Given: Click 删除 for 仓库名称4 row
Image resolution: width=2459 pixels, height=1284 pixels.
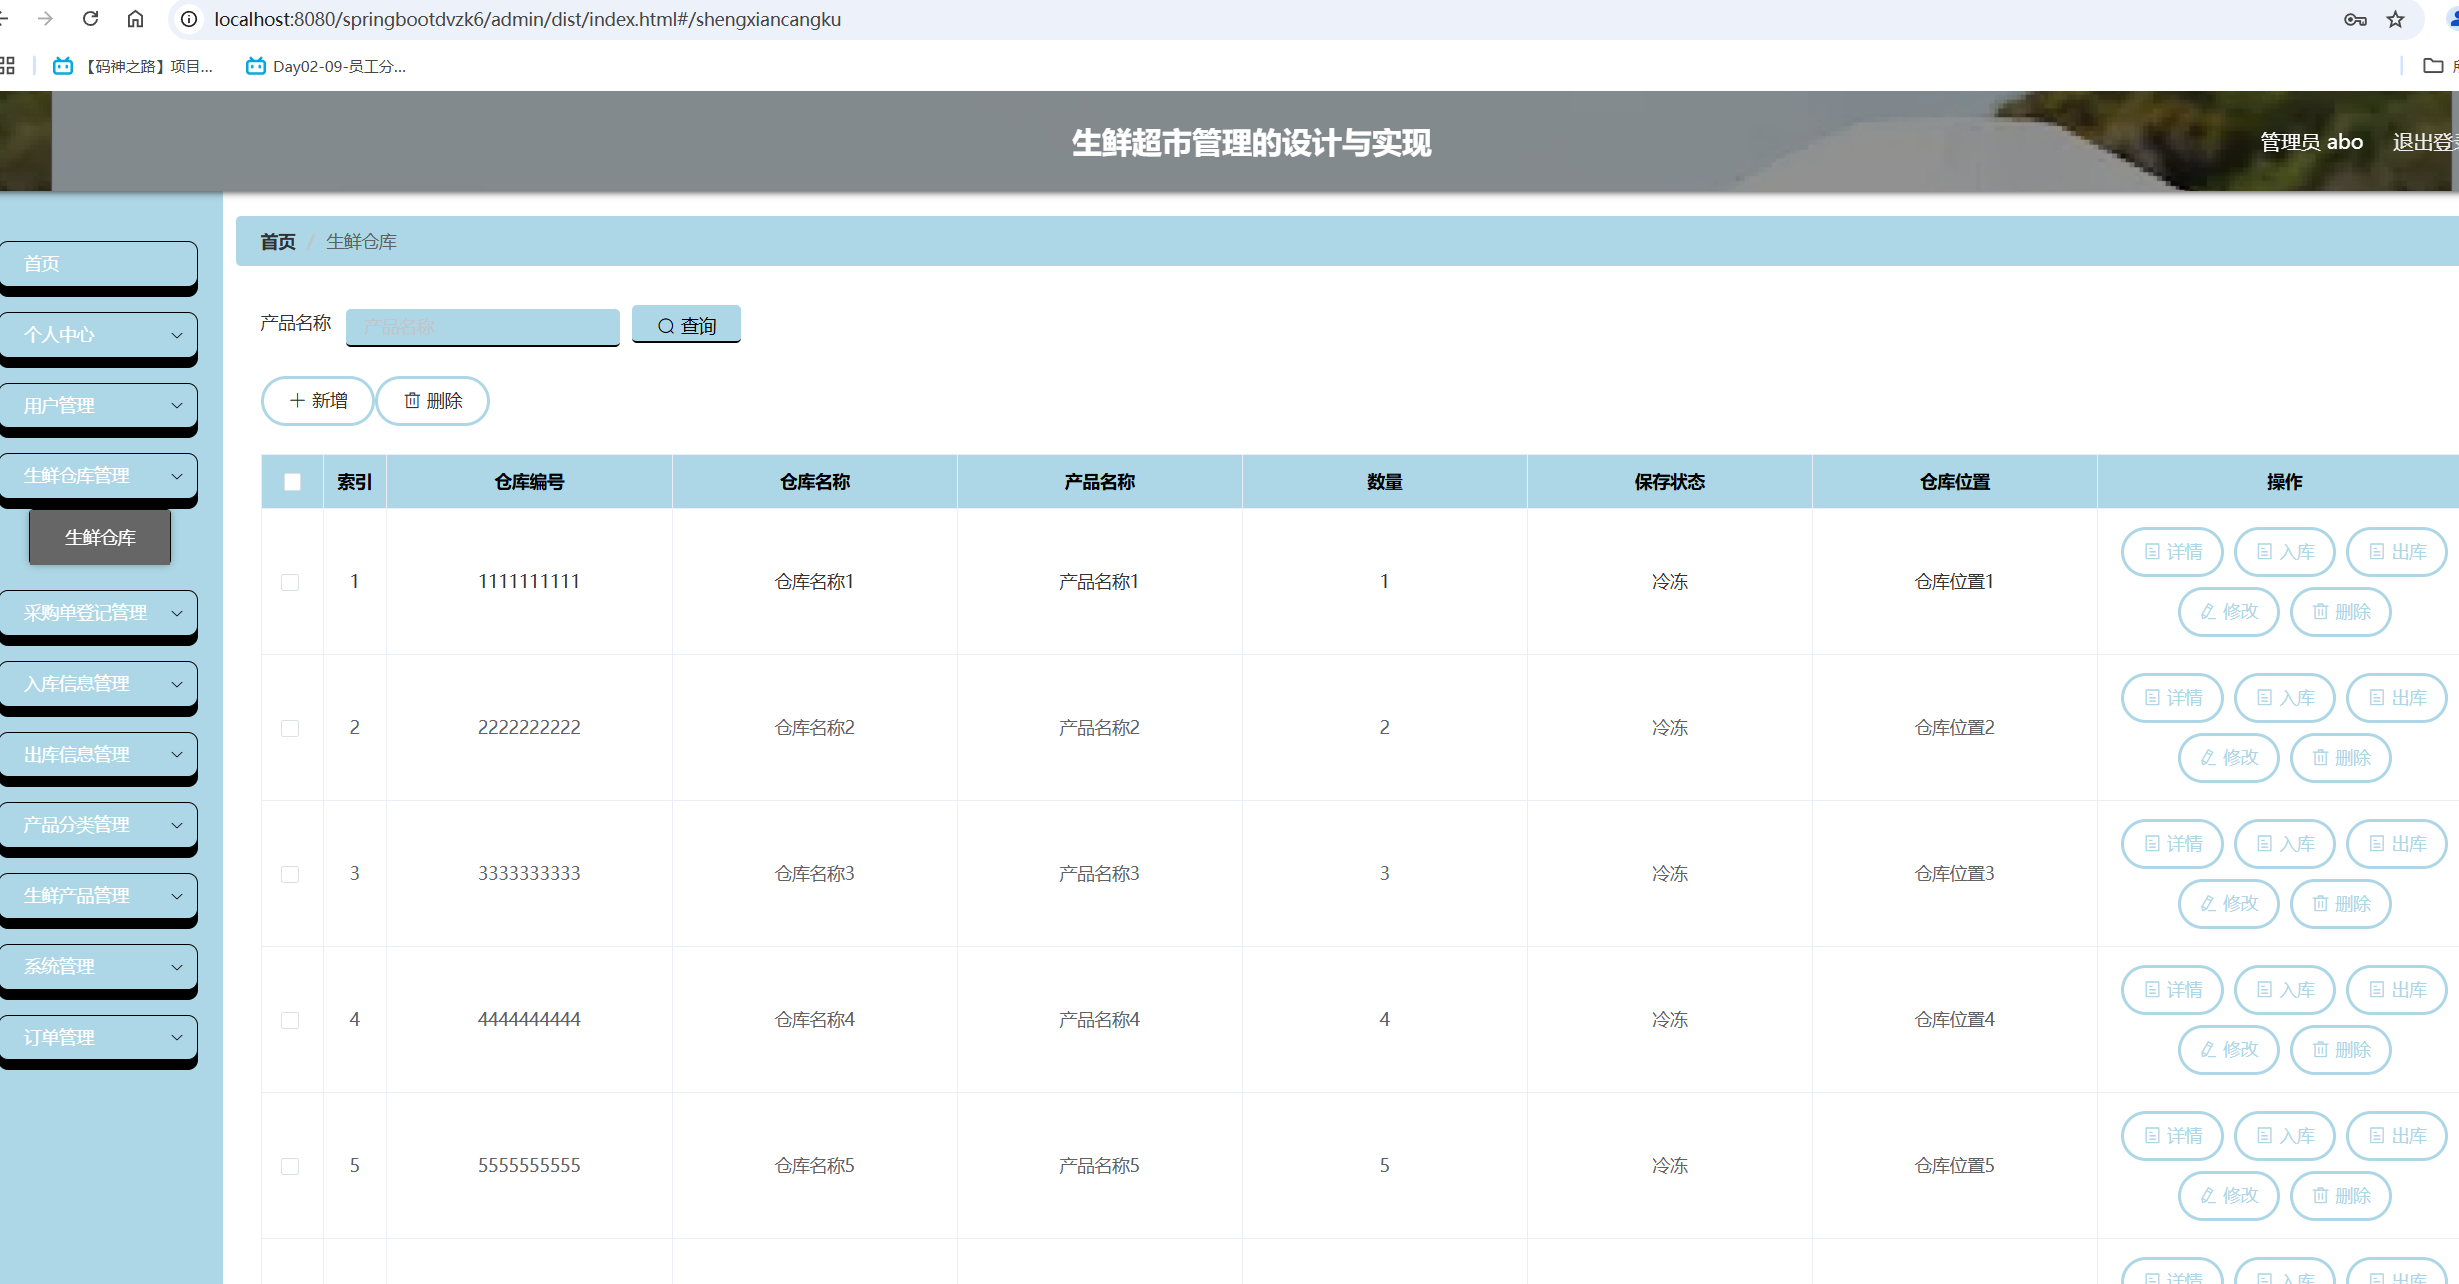Looking at the screenshot, I should click(2341, 1050).
